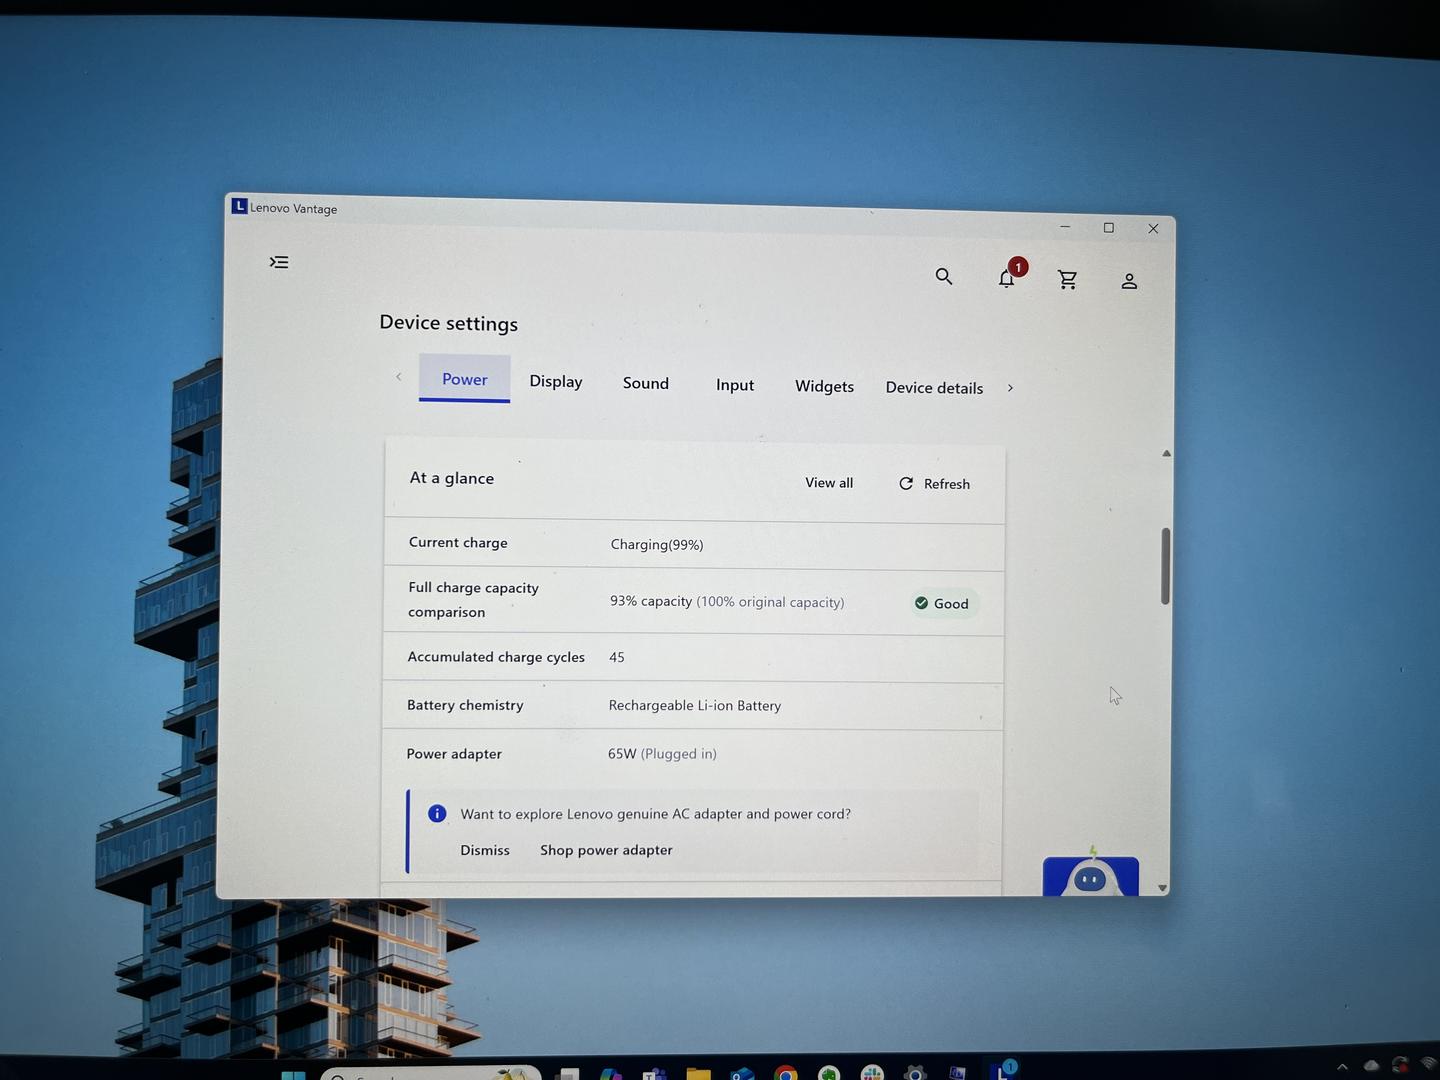Open notifications bell with red badge
This screenshot has height=1080, width=1440.
(x=1007, y=278)
